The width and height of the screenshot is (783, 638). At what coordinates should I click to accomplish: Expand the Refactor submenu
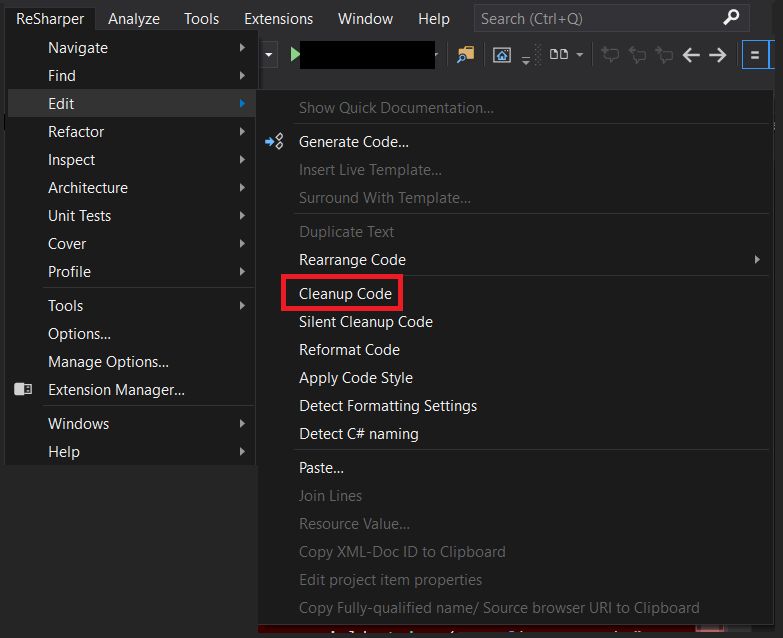click(132, 131)
